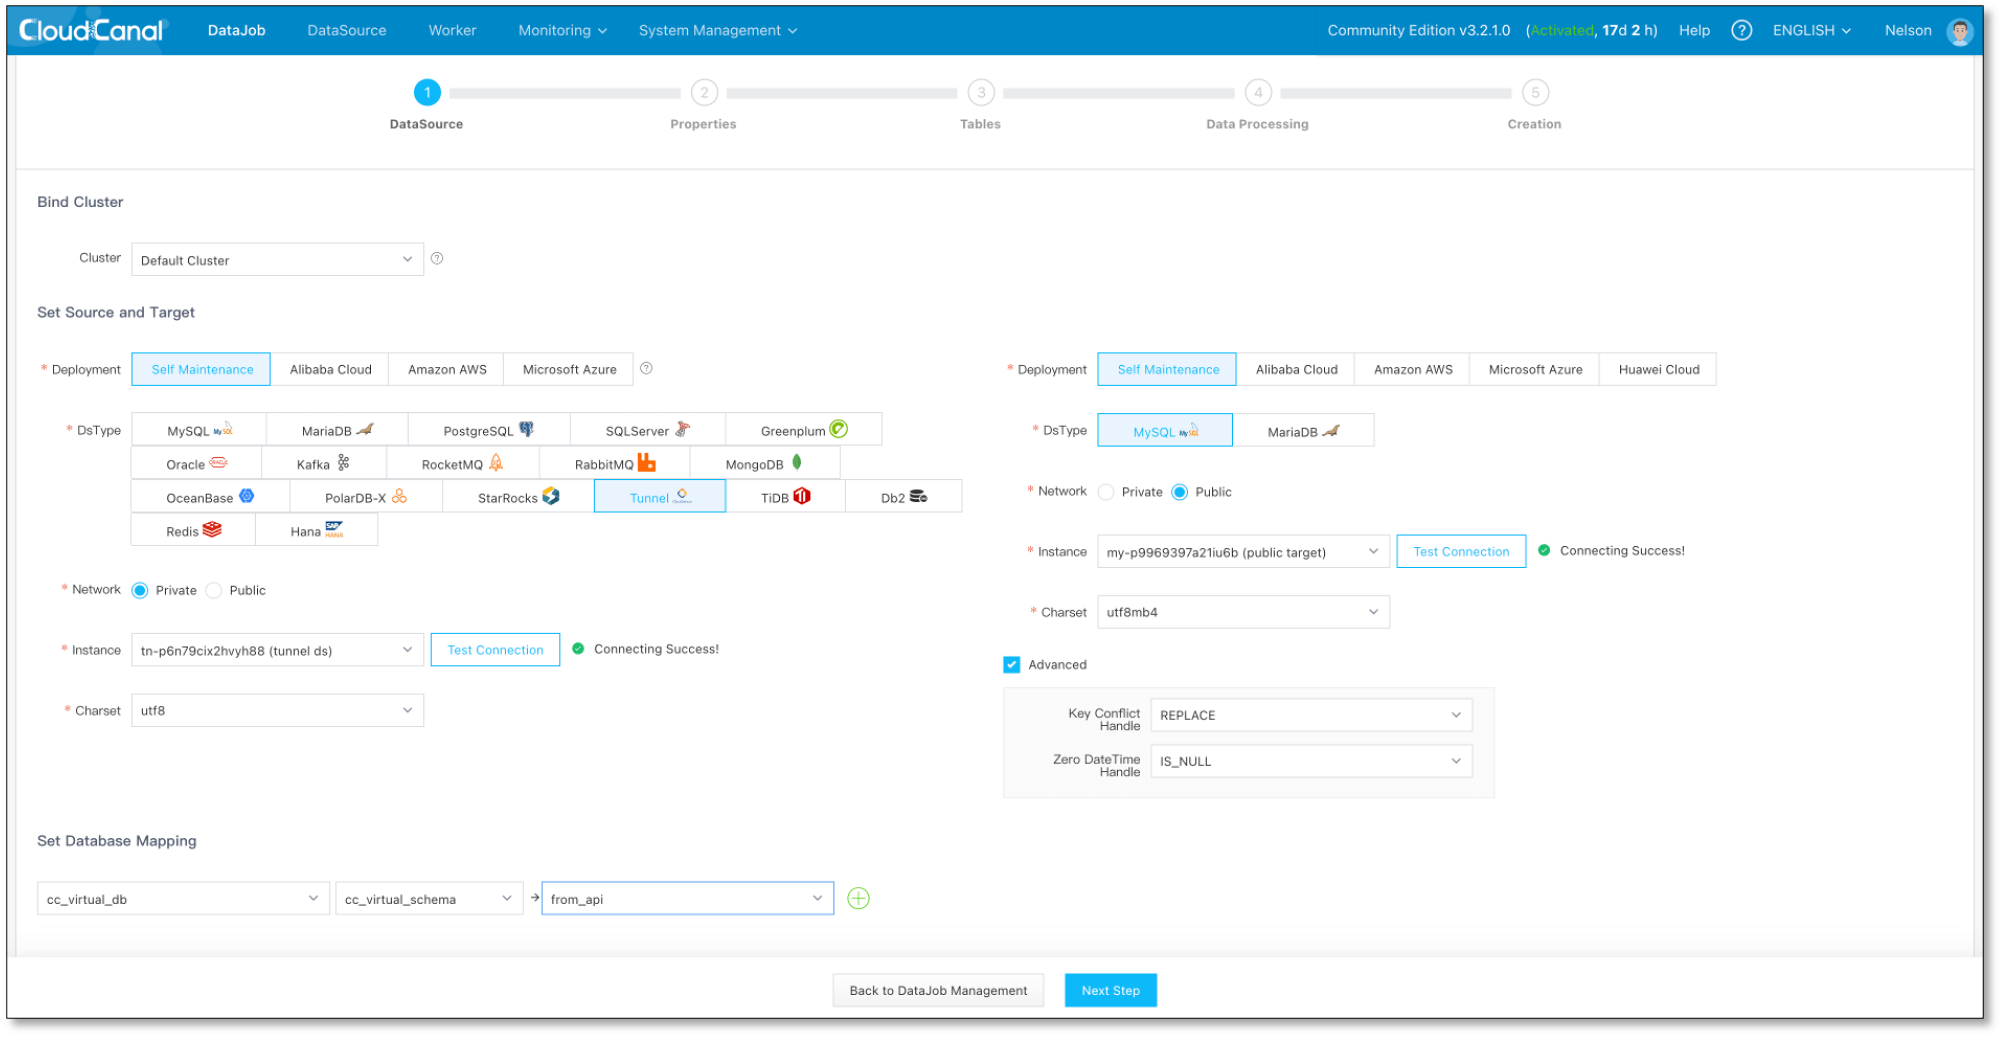Click step 2 Properties in wizard progress
The width and height of the screenshot is (2000, 1040).
point(704,93)
